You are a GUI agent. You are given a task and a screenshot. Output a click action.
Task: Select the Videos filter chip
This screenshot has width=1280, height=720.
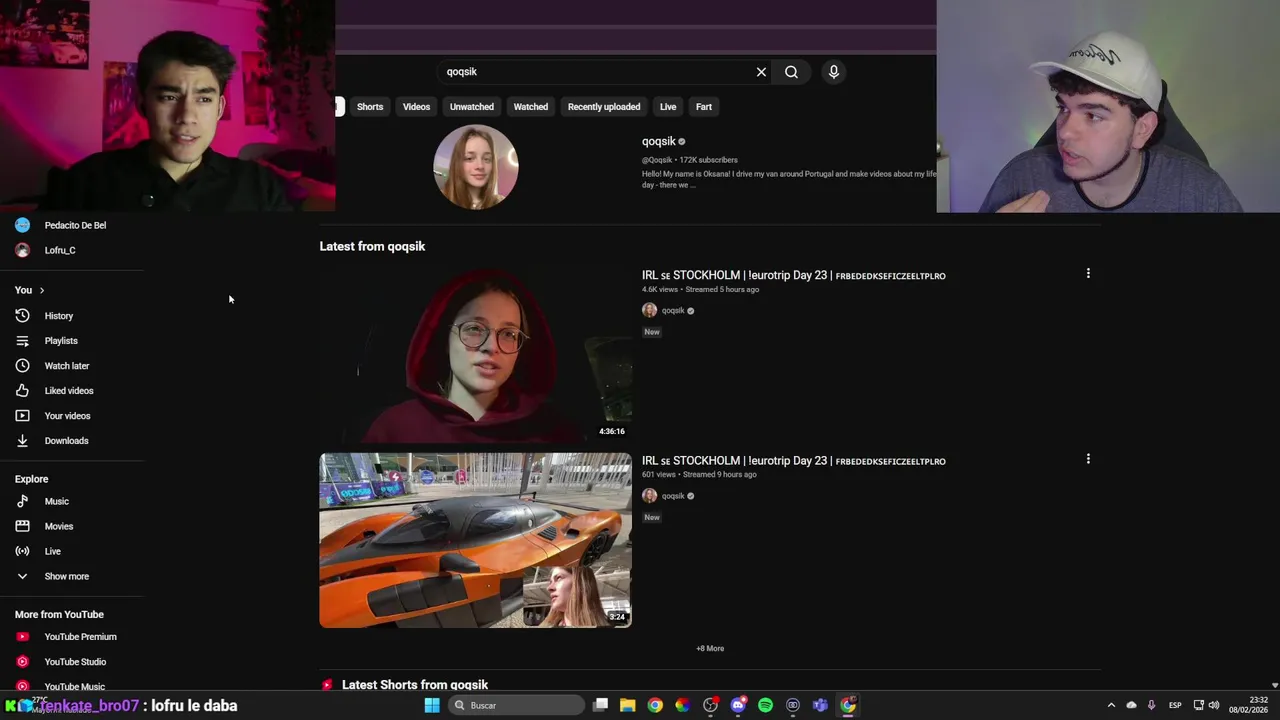pos(416,107)
